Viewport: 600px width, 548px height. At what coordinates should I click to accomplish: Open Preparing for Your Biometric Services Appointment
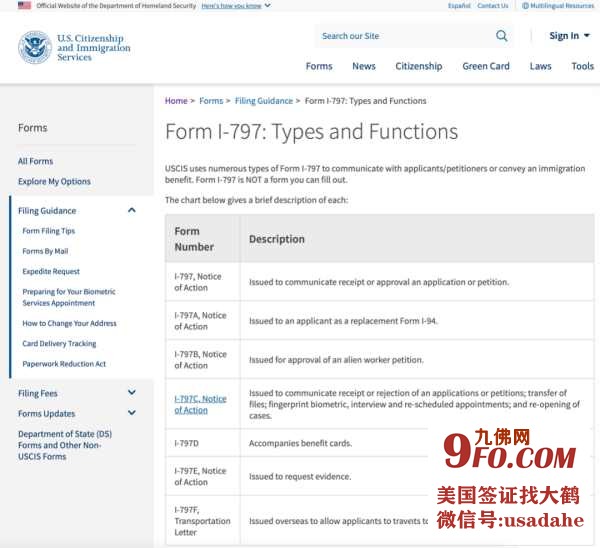click(69, 297)
